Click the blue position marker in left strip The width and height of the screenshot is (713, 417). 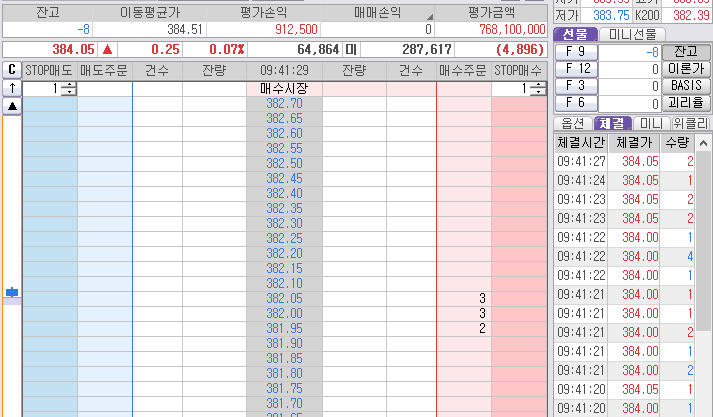point(12,292)
